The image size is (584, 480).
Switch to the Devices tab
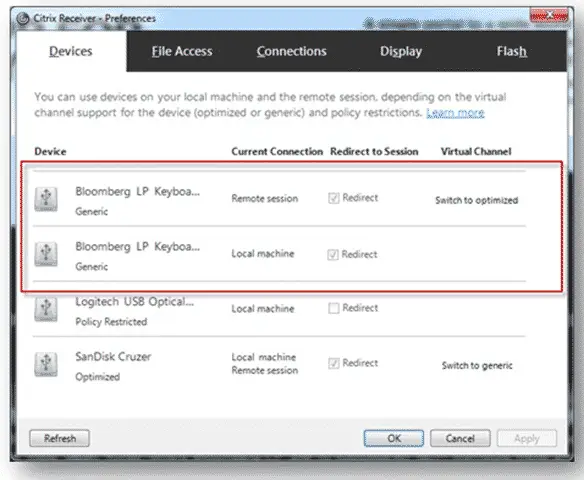tap(71, 51)
